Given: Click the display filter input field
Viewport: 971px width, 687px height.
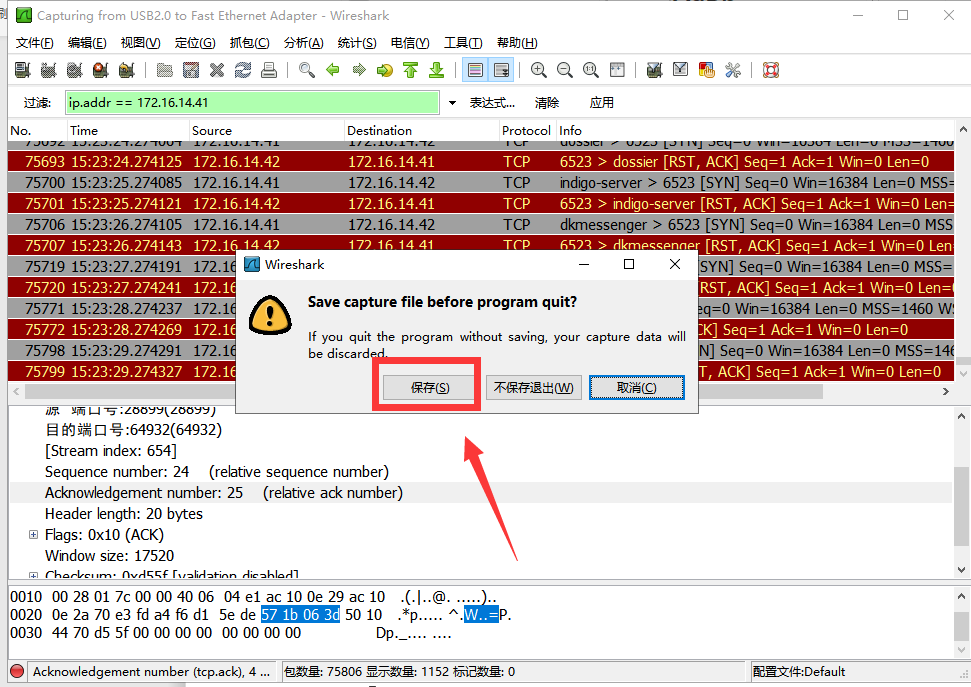Looking at the screenshot, I should (253, 103).
